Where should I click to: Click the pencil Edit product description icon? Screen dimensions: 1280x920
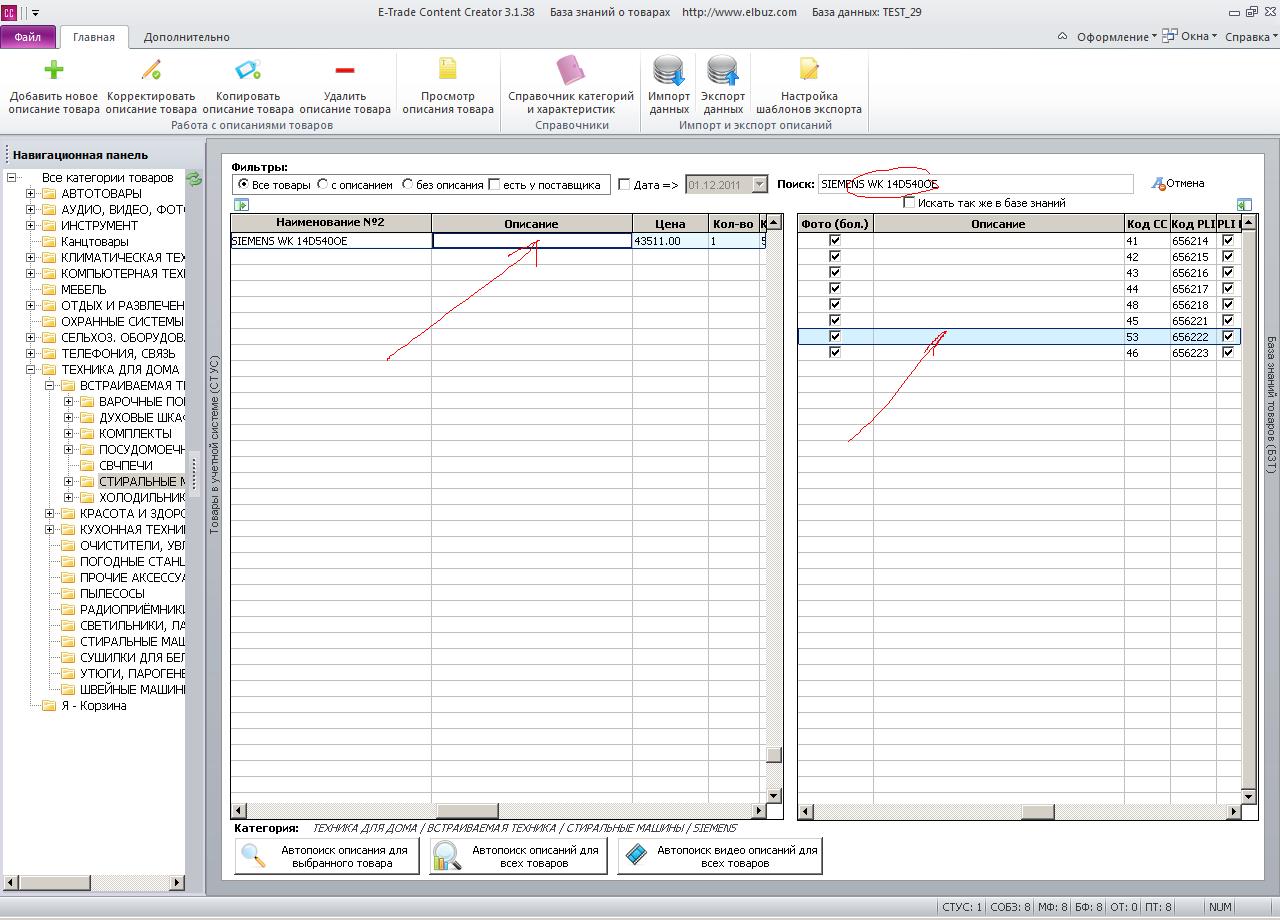(151, 70)
